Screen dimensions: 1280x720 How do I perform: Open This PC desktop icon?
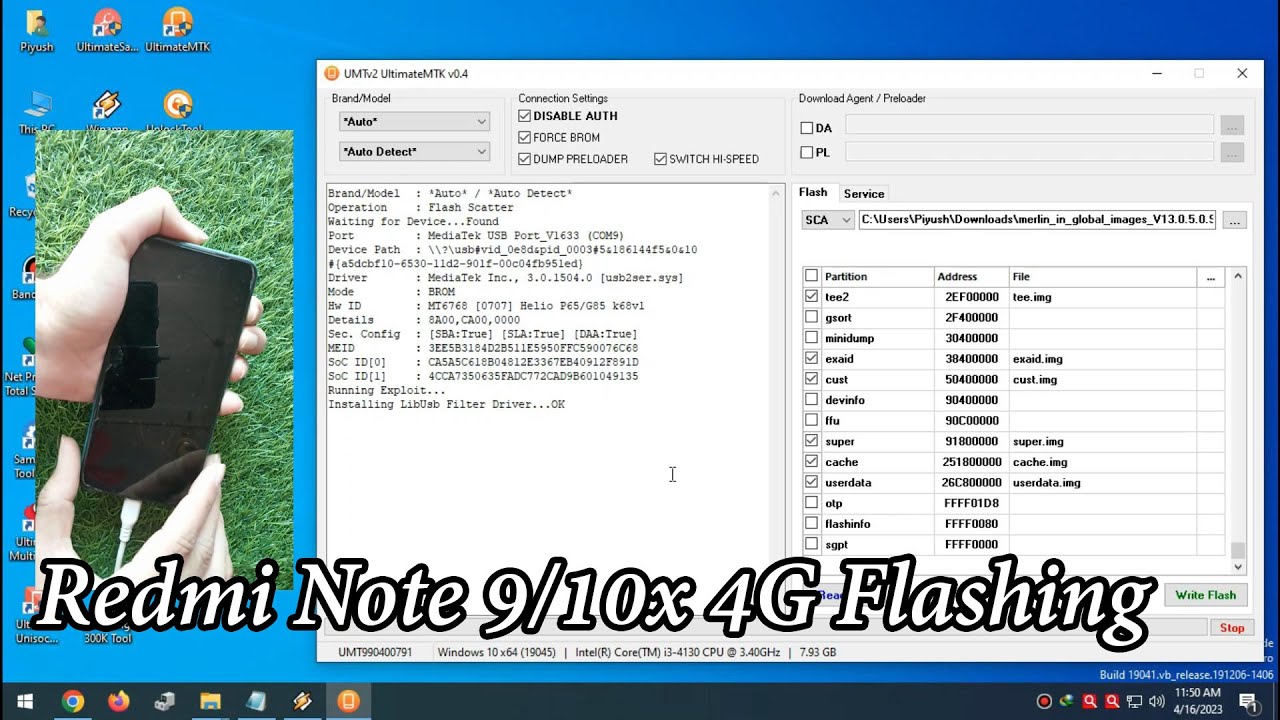click(x=37, y=112)
